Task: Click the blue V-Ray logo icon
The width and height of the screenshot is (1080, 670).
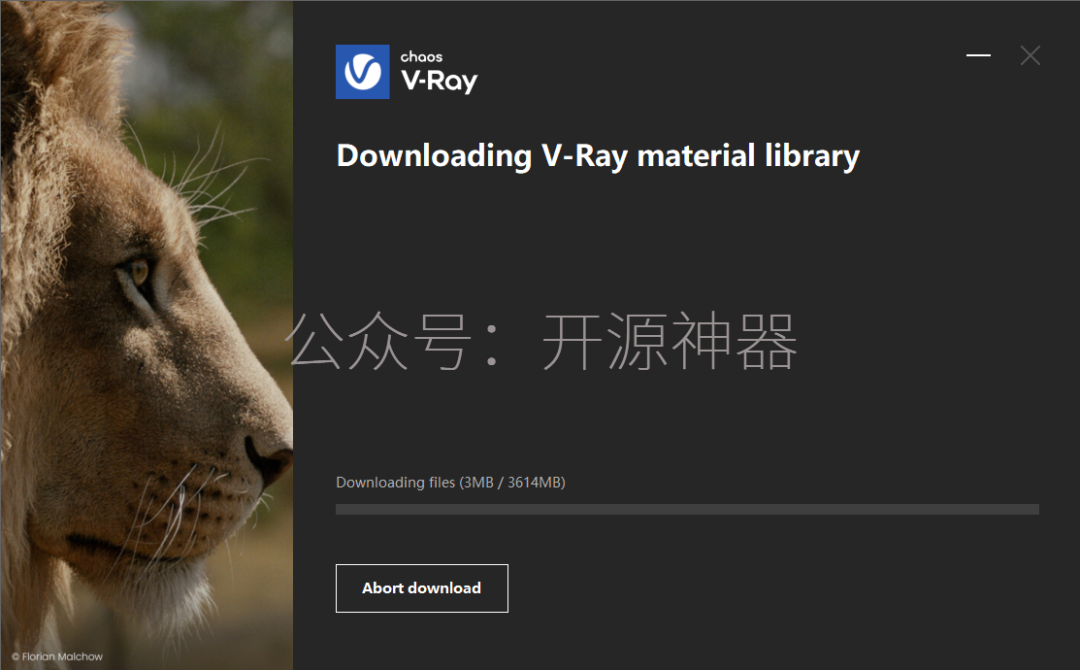Action: click(362, 72)
